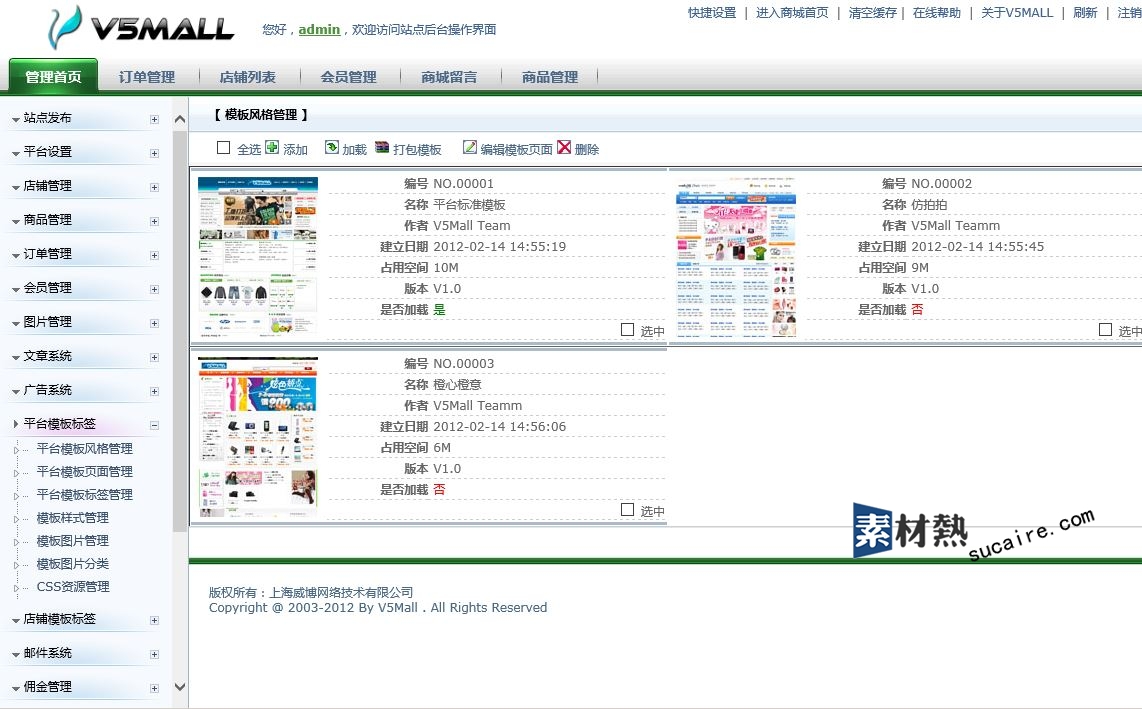Click the sidebar vertical scrollbar thumb

point(180,332)
